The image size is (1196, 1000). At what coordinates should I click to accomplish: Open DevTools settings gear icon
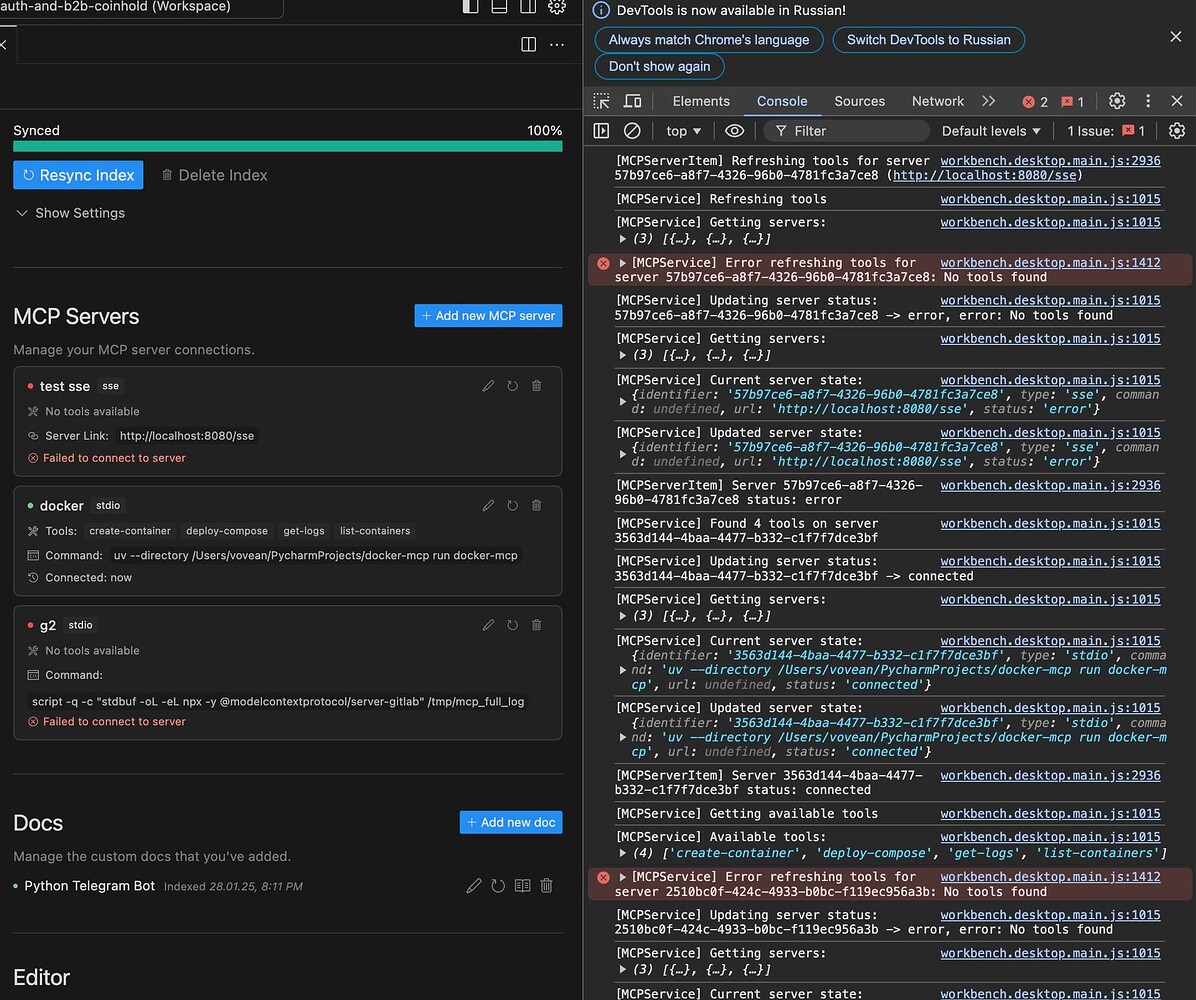(x=1117, y=100)
